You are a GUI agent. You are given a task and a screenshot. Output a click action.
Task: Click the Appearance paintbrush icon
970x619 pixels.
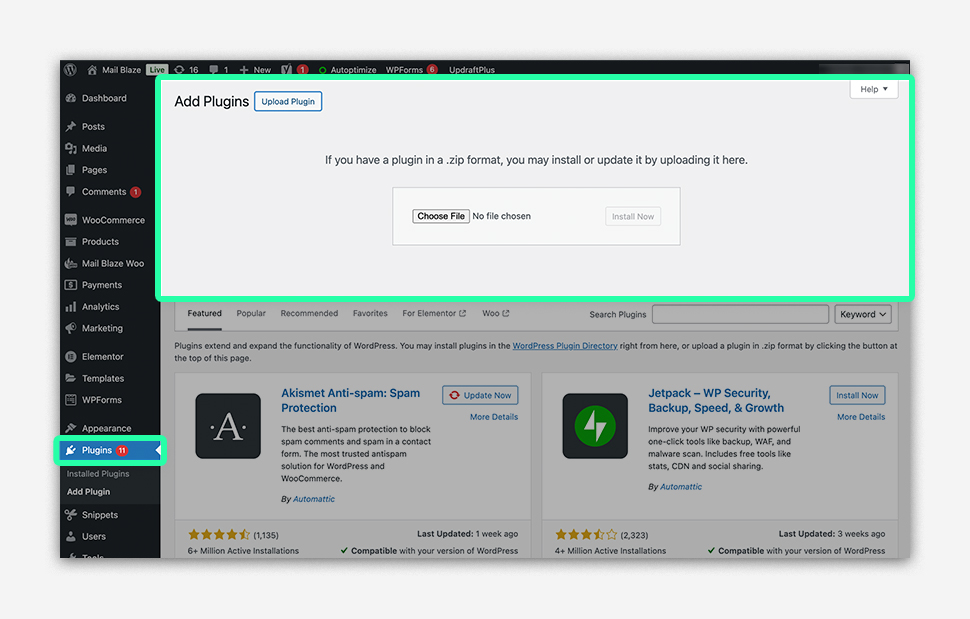(71, 428)
